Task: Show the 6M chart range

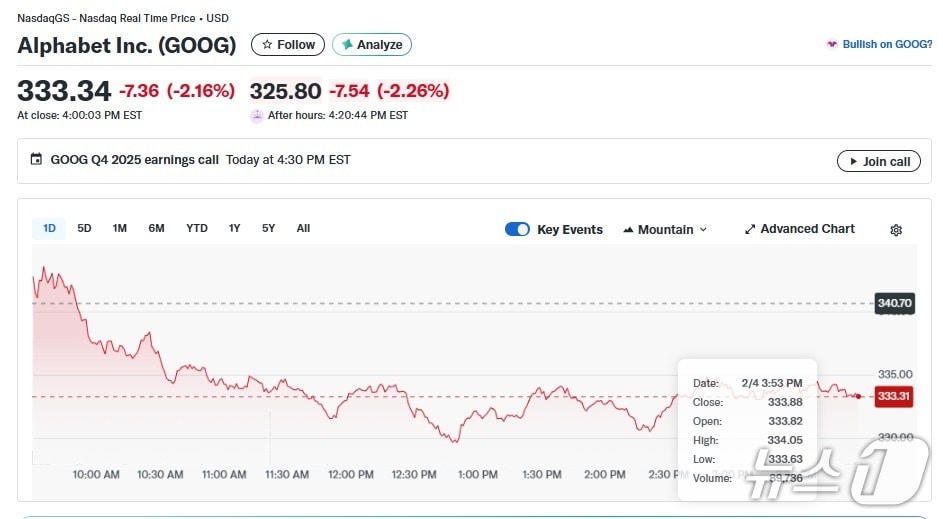Action: 156,228
